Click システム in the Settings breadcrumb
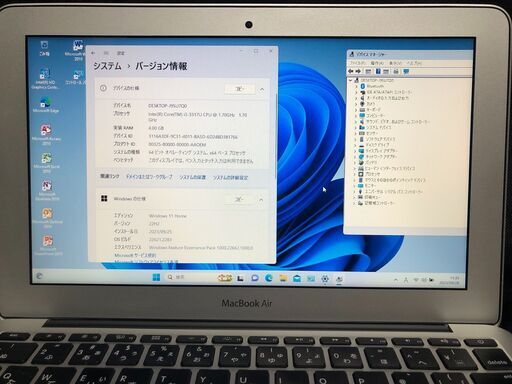This screenshot has height=384, width=512. pyautogui.click(x=107, y=66)
